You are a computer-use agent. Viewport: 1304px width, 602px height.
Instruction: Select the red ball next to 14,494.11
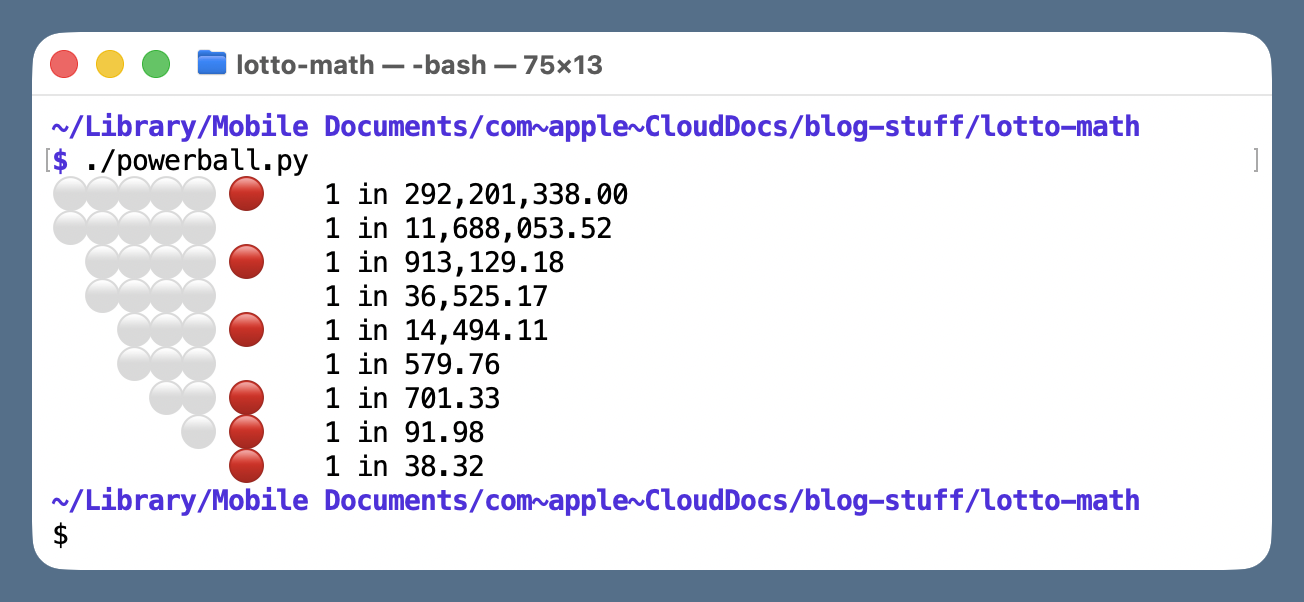[246, 330]
